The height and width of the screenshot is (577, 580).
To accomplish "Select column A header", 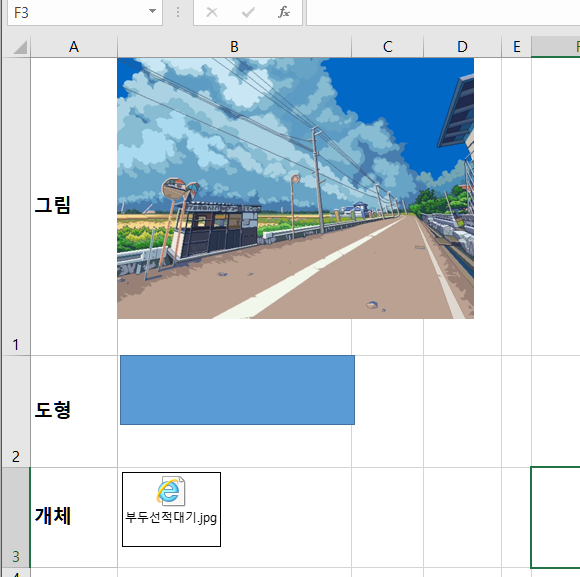I will click(x=74, y=47).
